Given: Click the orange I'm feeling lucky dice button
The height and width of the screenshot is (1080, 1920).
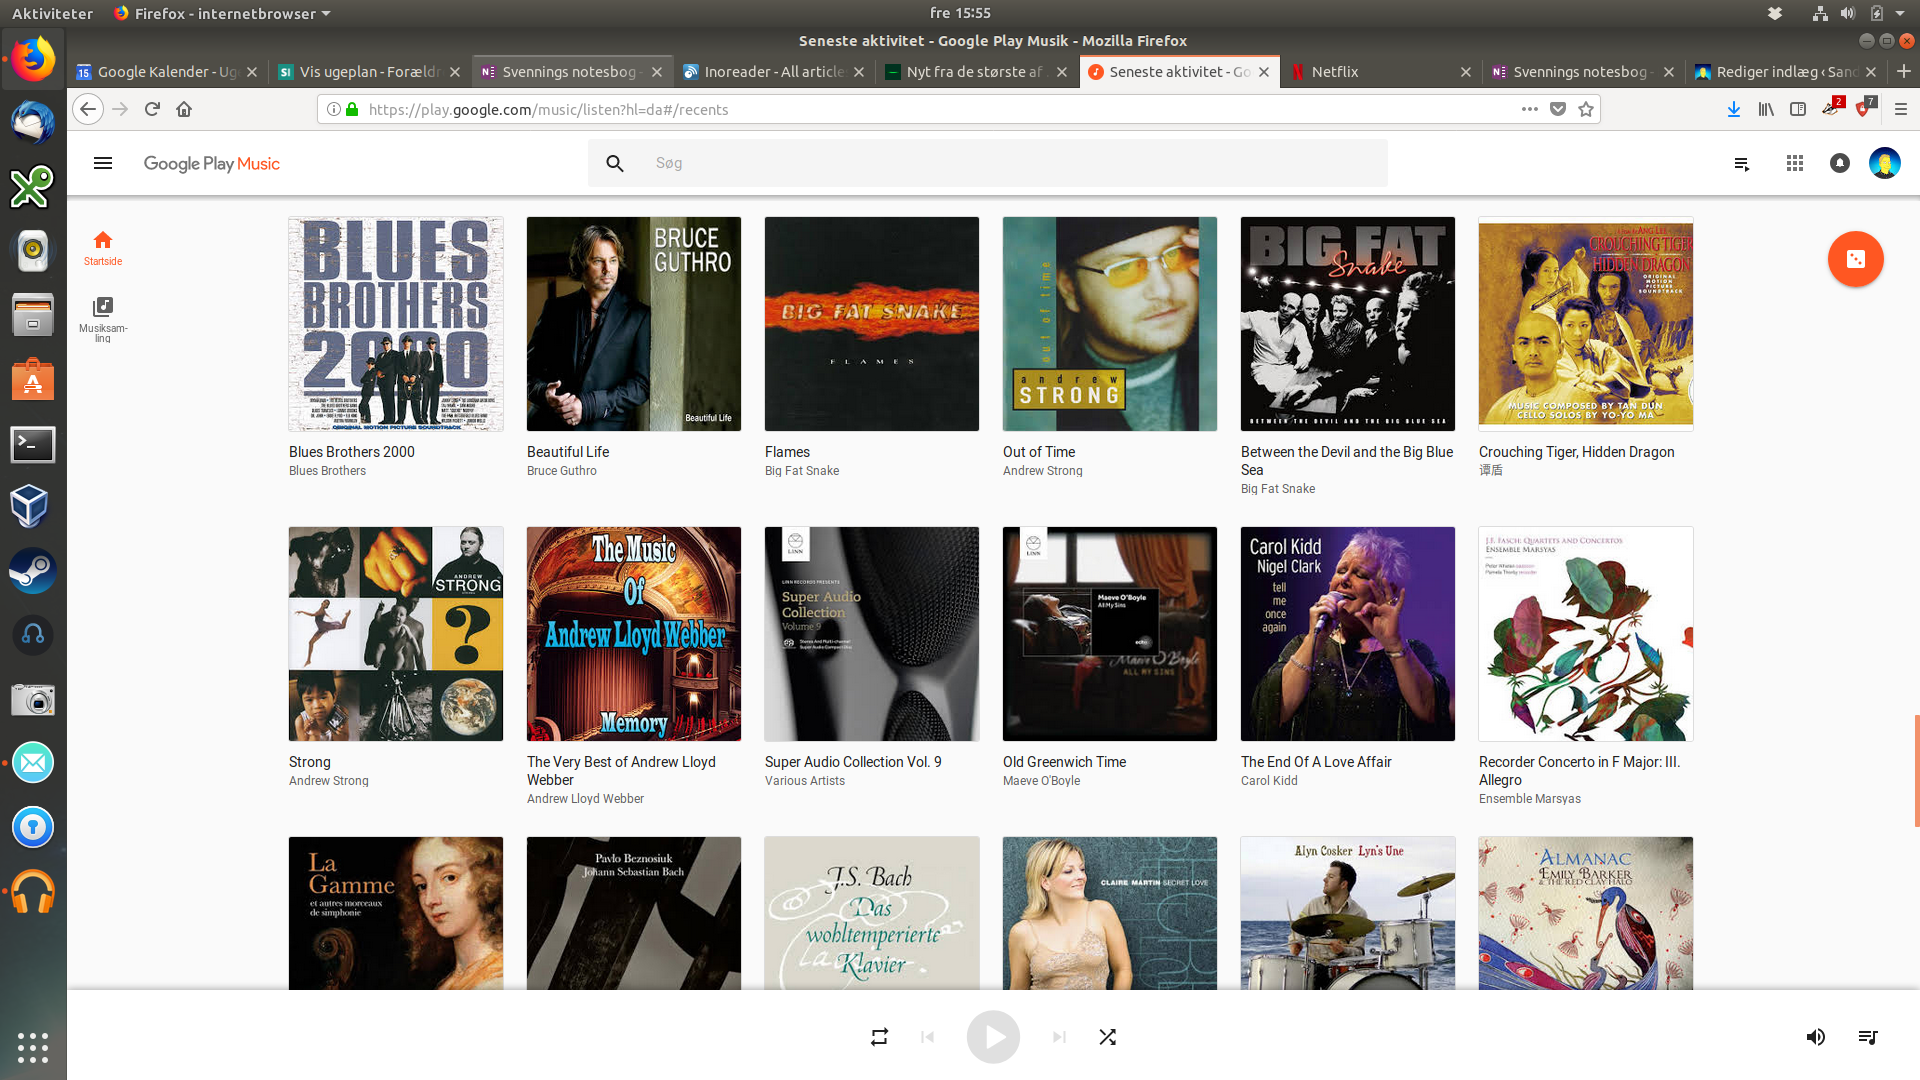Looking at the screenshot, I should pyautogui.click(x=1856, y=259).
